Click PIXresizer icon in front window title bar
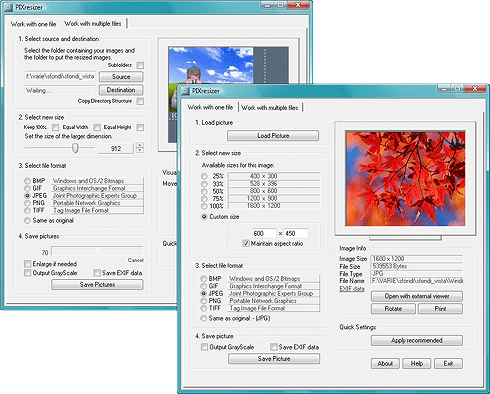490x394 pixels. pos(186,91)
